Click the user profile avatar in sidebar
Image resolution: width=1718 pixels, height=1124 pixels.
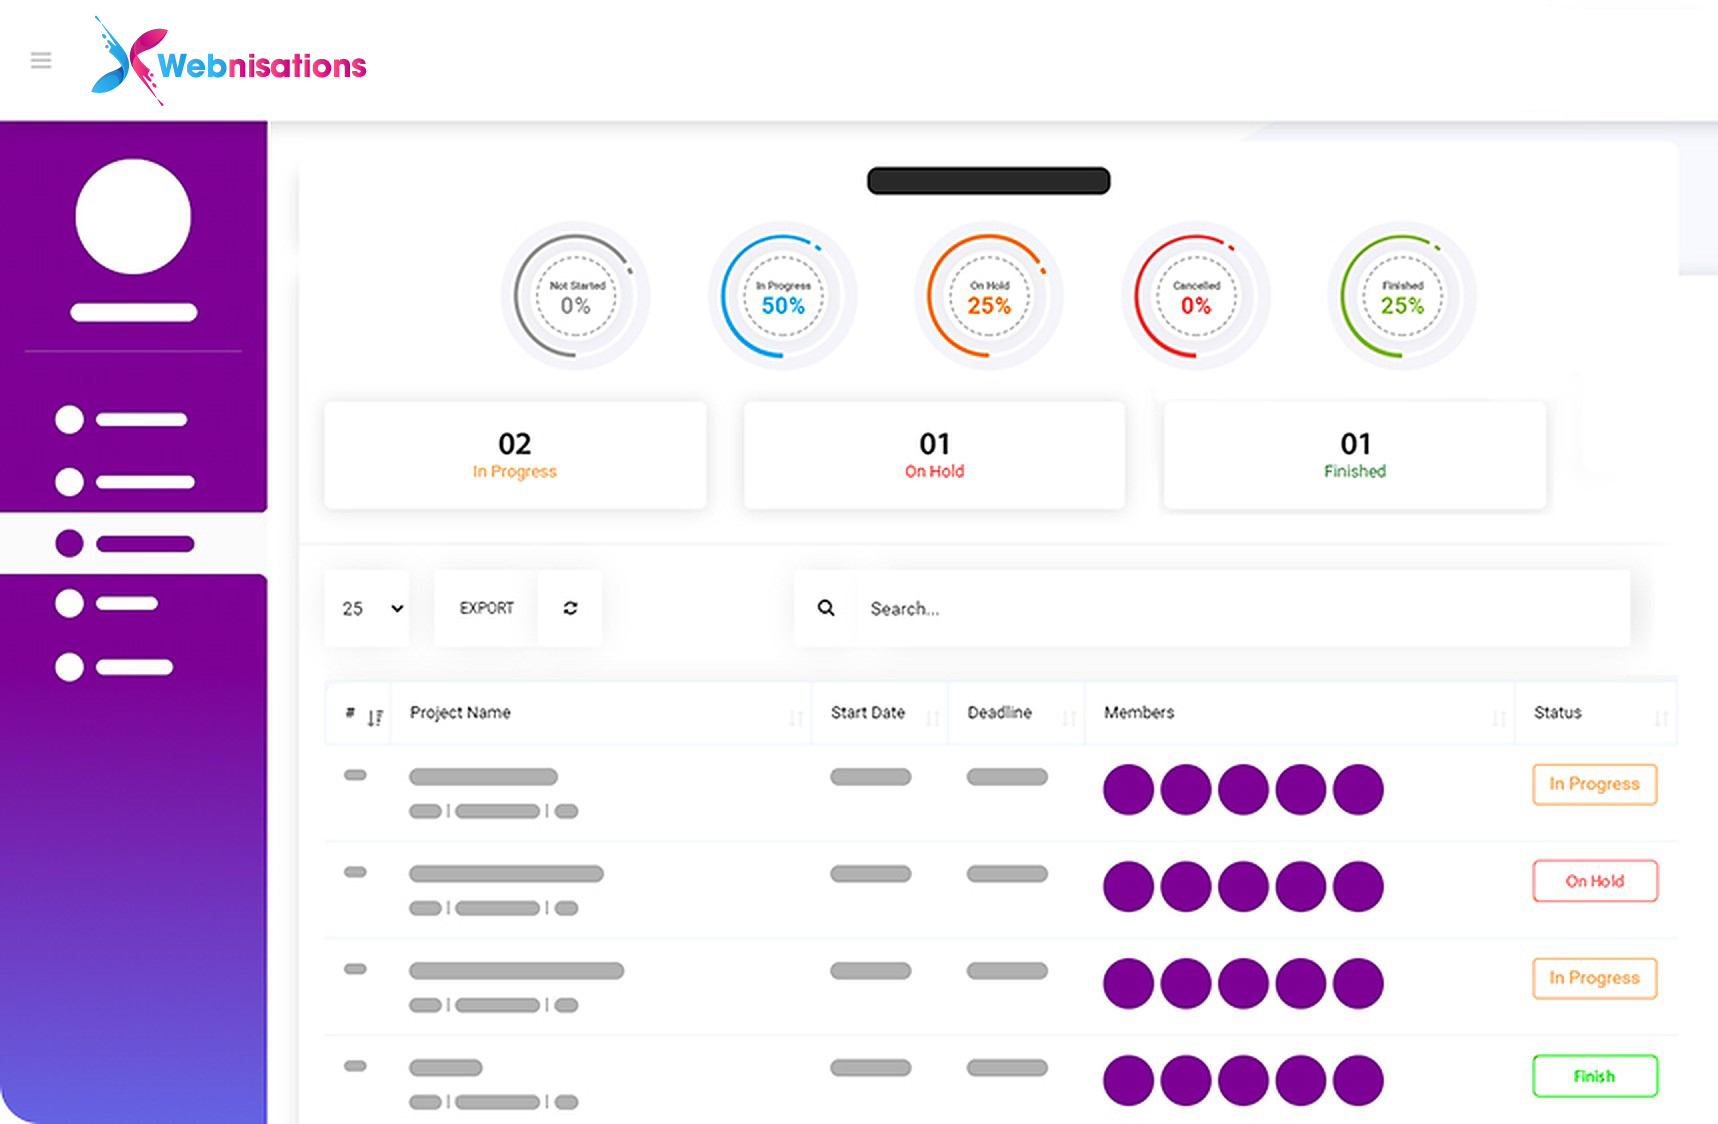click(x=133, y=216)
